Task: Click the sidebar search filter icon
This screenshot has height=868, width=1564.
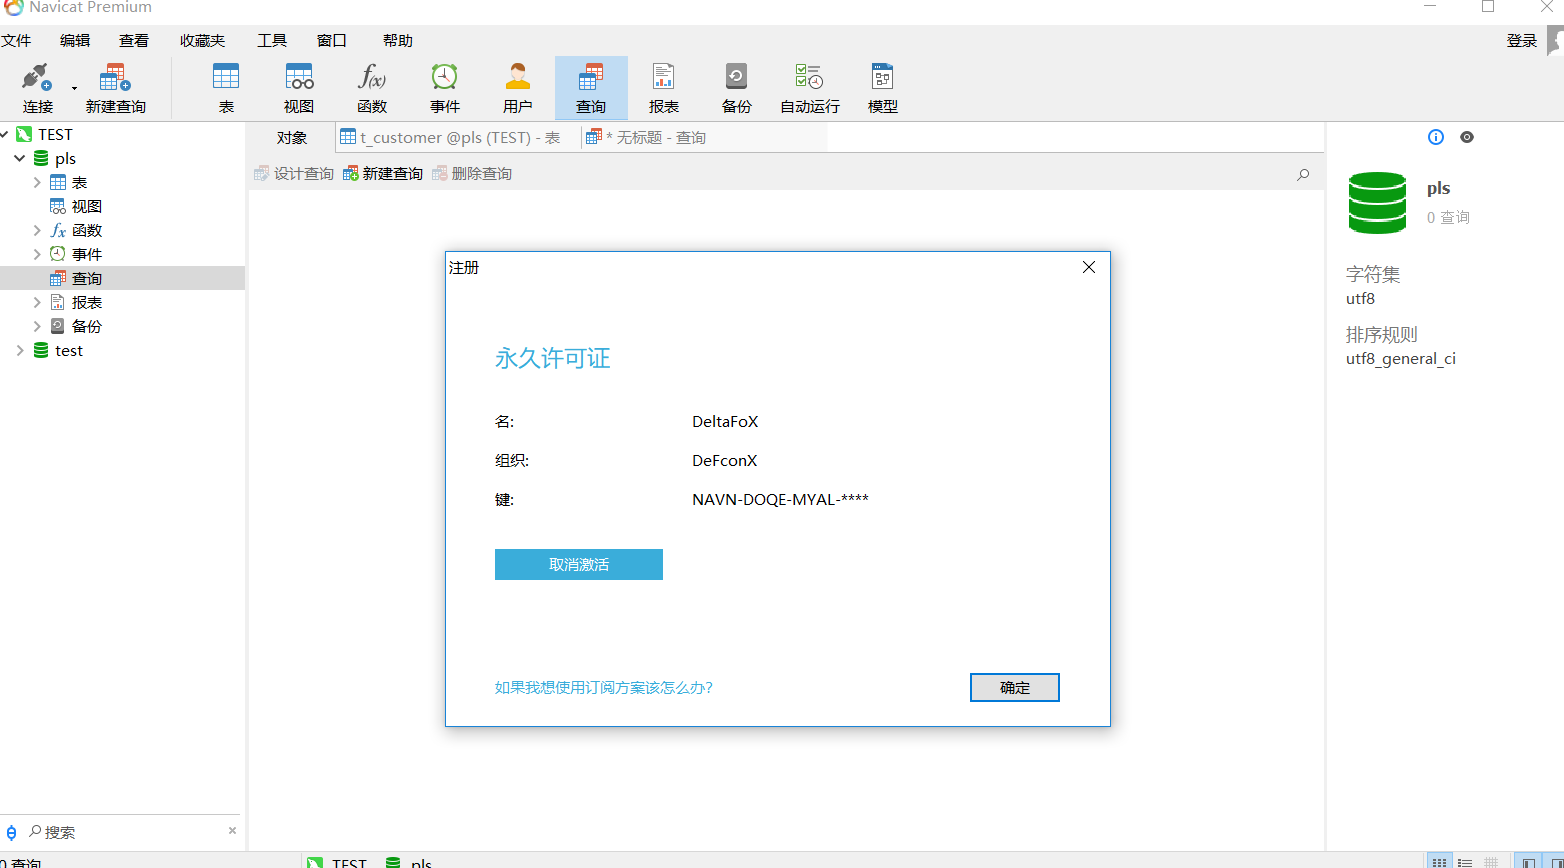Action: [11, 832]
